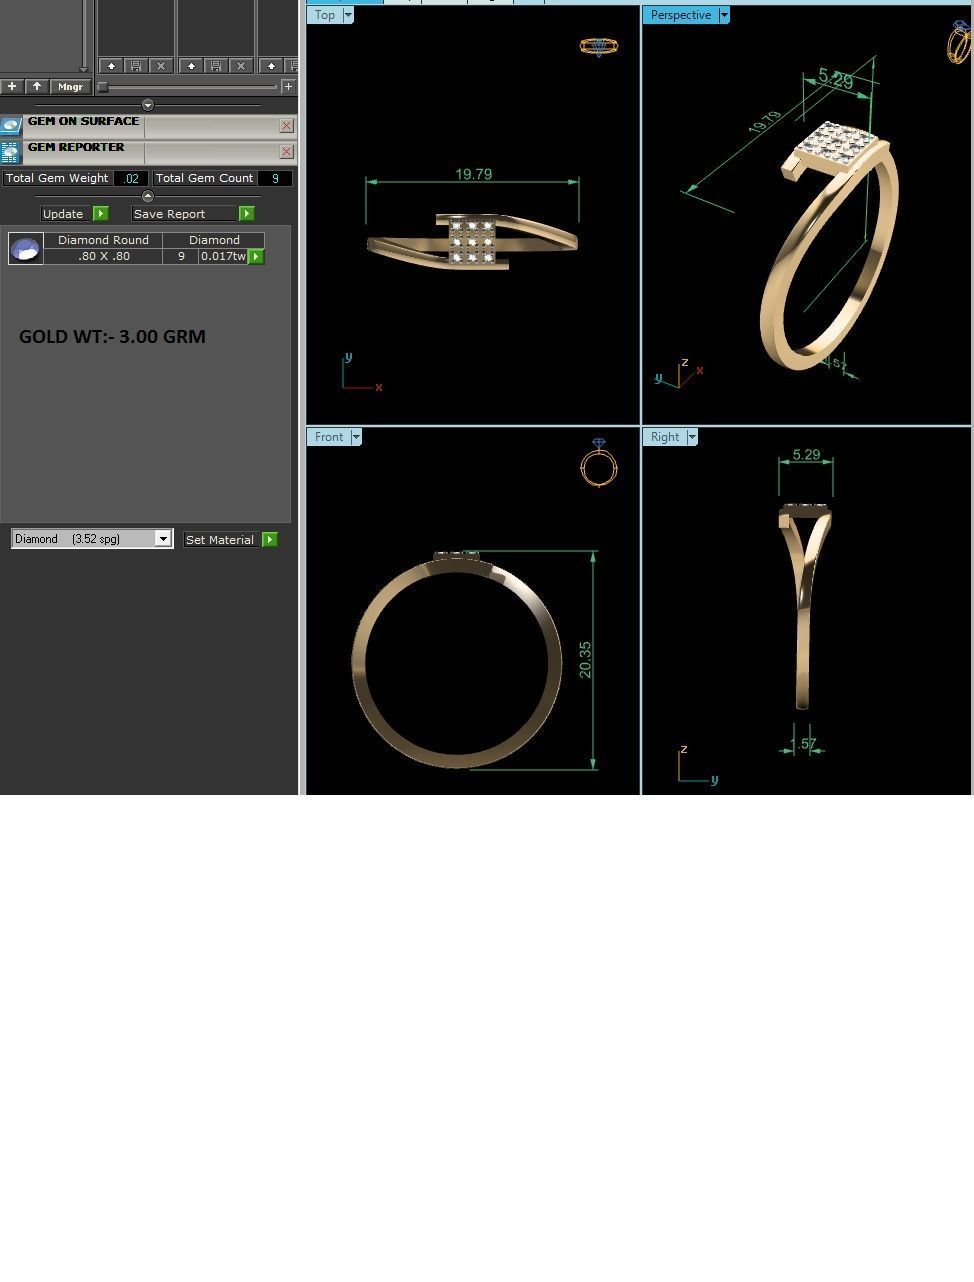Image resolution: width=974 pixels, height=1282 pixels.
Task: Click the Total Gem Weight value field
Action: [x=131, y=178]
